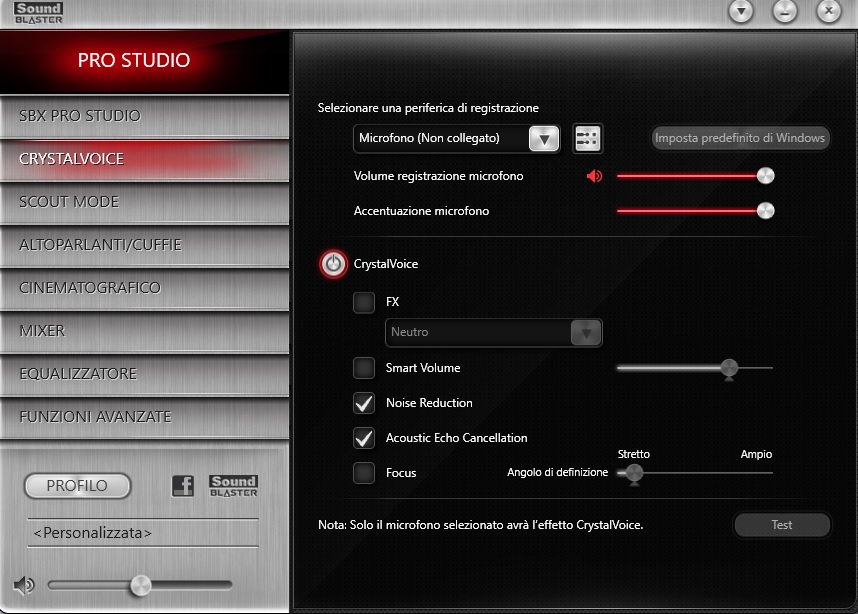Image resolution: width=858 pixels, height=614 pixels.
Task: Enable the FX checkbox
Action: coord(364,302)
